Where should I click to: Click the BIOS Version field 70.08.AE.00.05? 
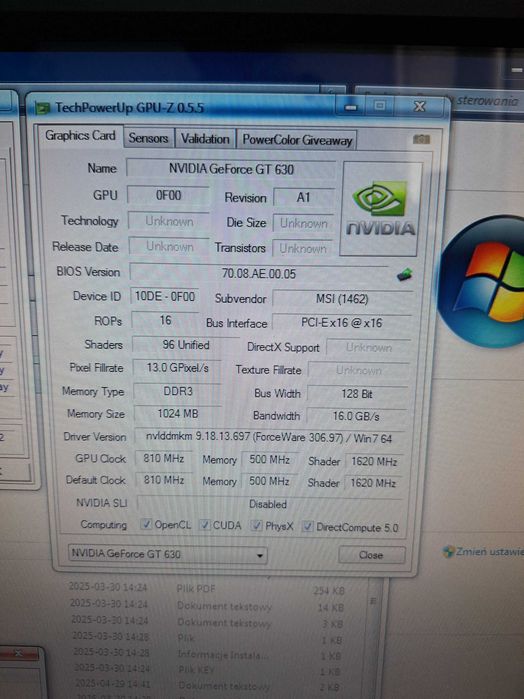coord(259,274)
